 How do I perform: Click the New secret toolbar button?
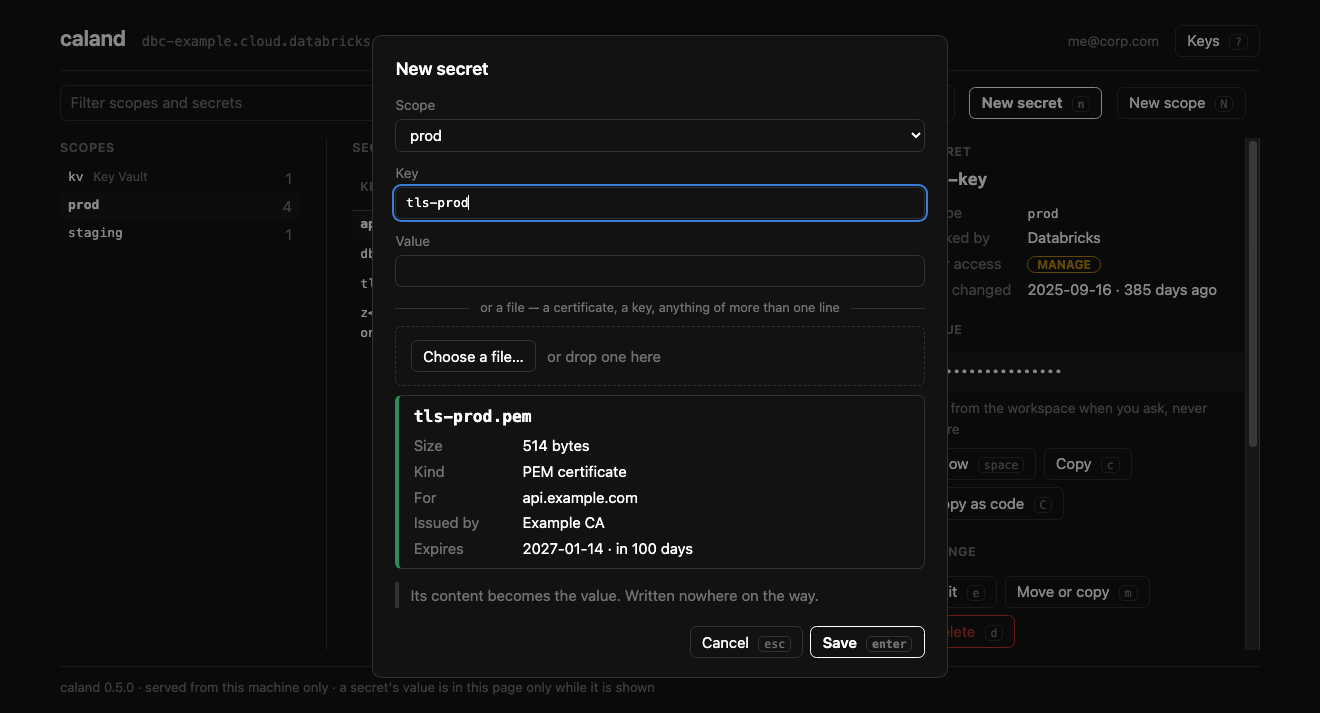(x=1035, y=103)
